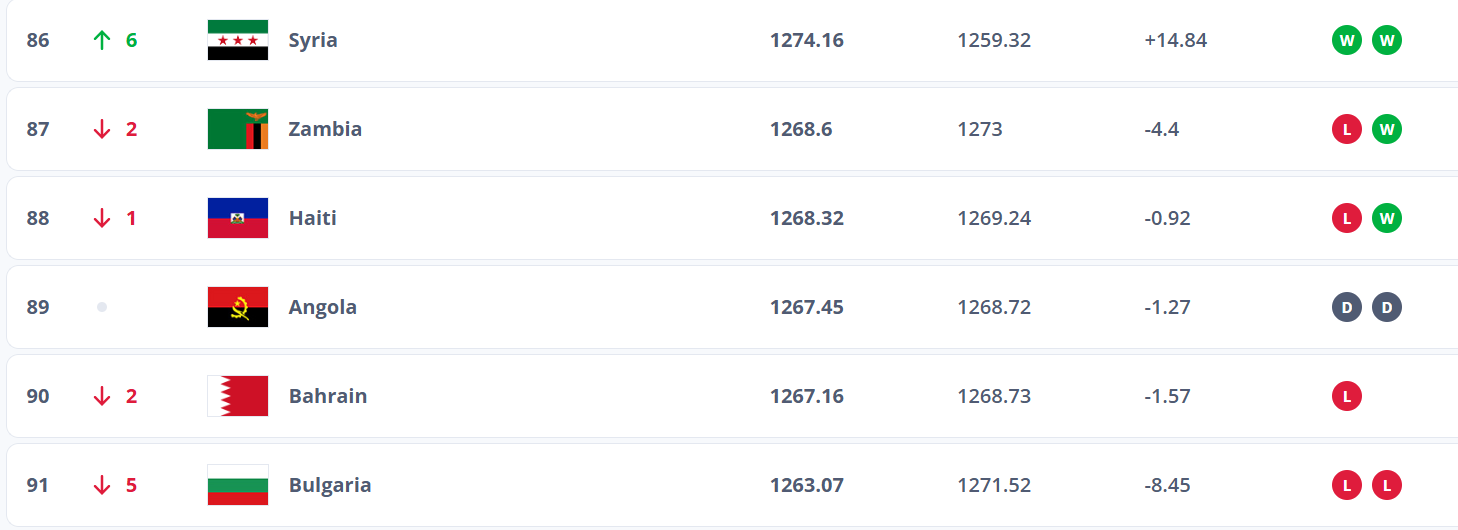Open the Haiti team link
Screen dimensions: 1458x530
click(312, 218)
